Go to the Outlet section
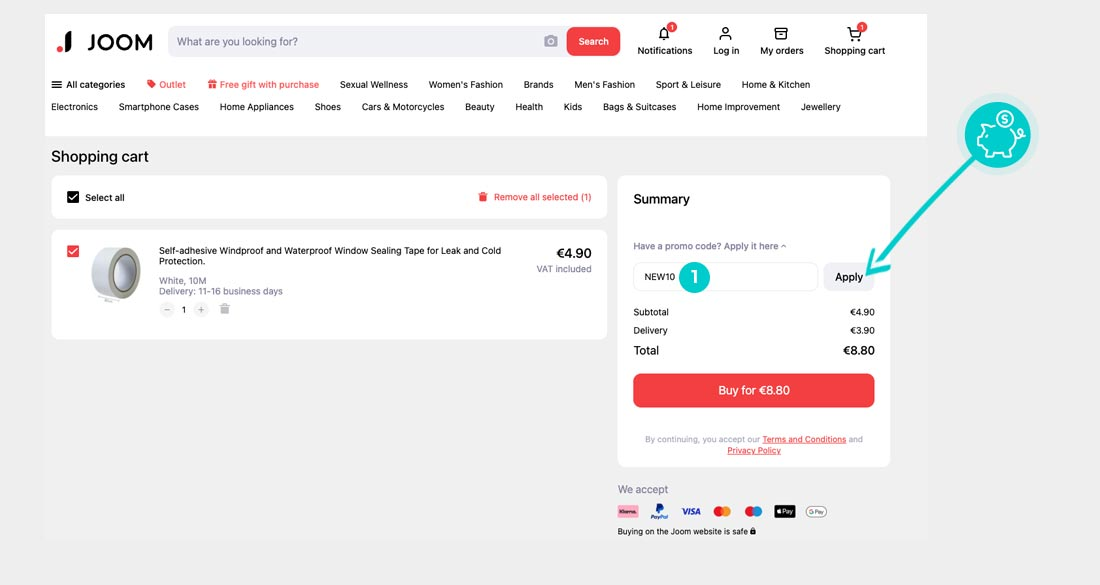Screen dimensions: 1100x585 click(166, 85)
